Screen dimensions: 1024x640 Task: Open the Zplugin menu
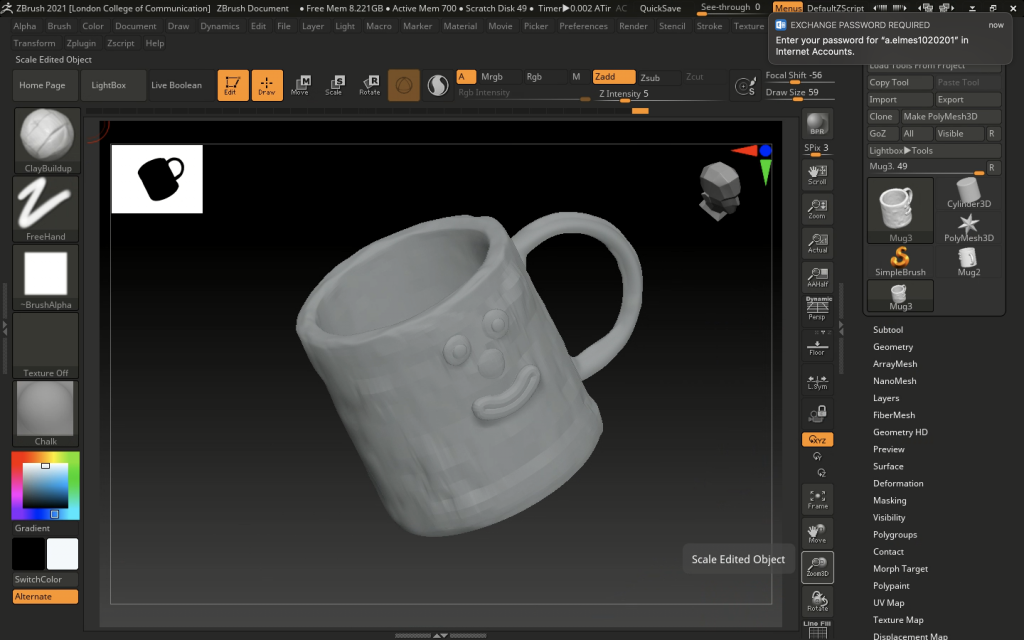coord(81,43)
